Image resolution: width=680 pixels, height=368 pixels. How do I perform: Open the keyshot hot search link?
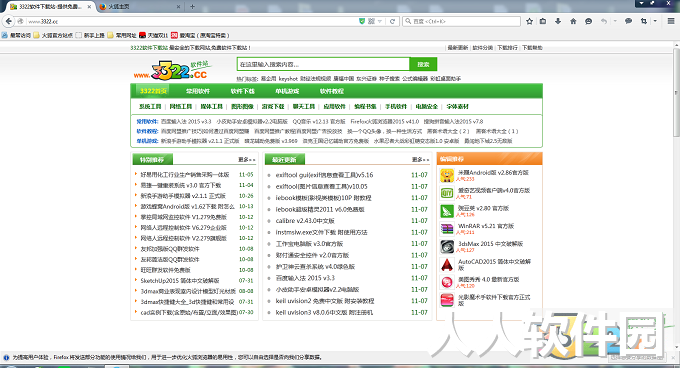pos(288,79)
